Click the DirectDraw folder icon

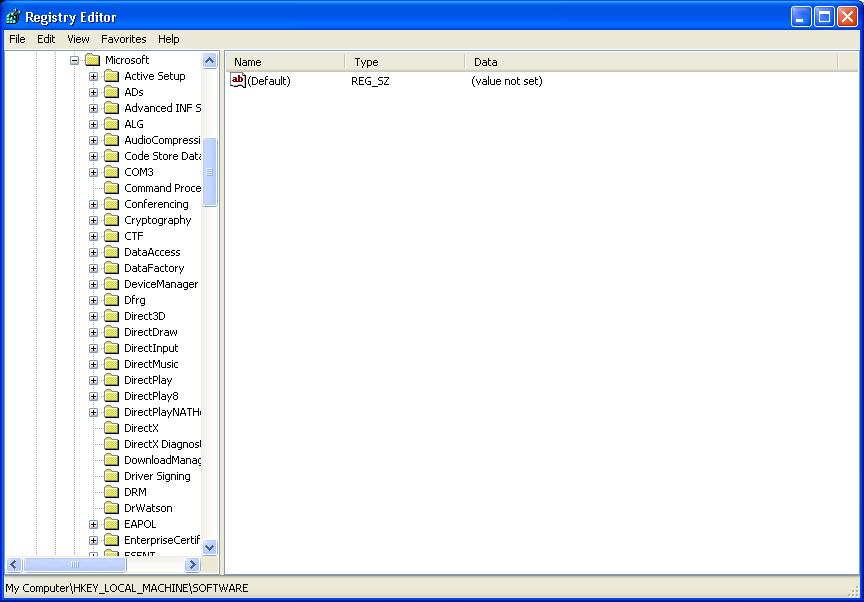[x=111, y=331]
